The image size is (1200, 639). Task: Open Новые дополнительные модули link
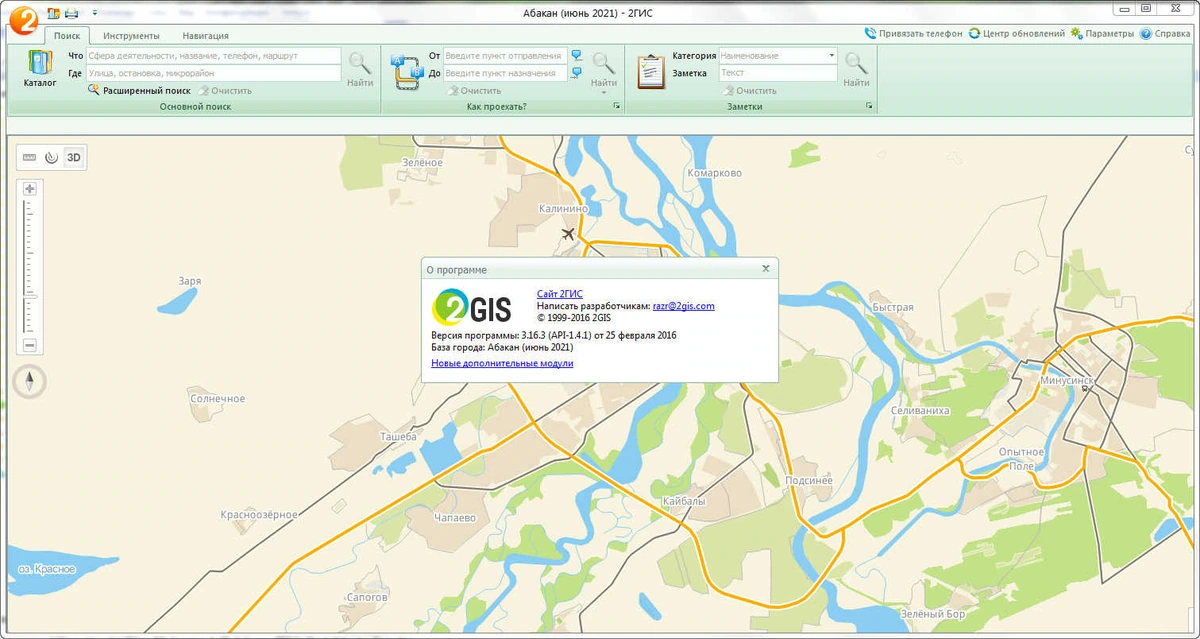(x=502, y=363)
